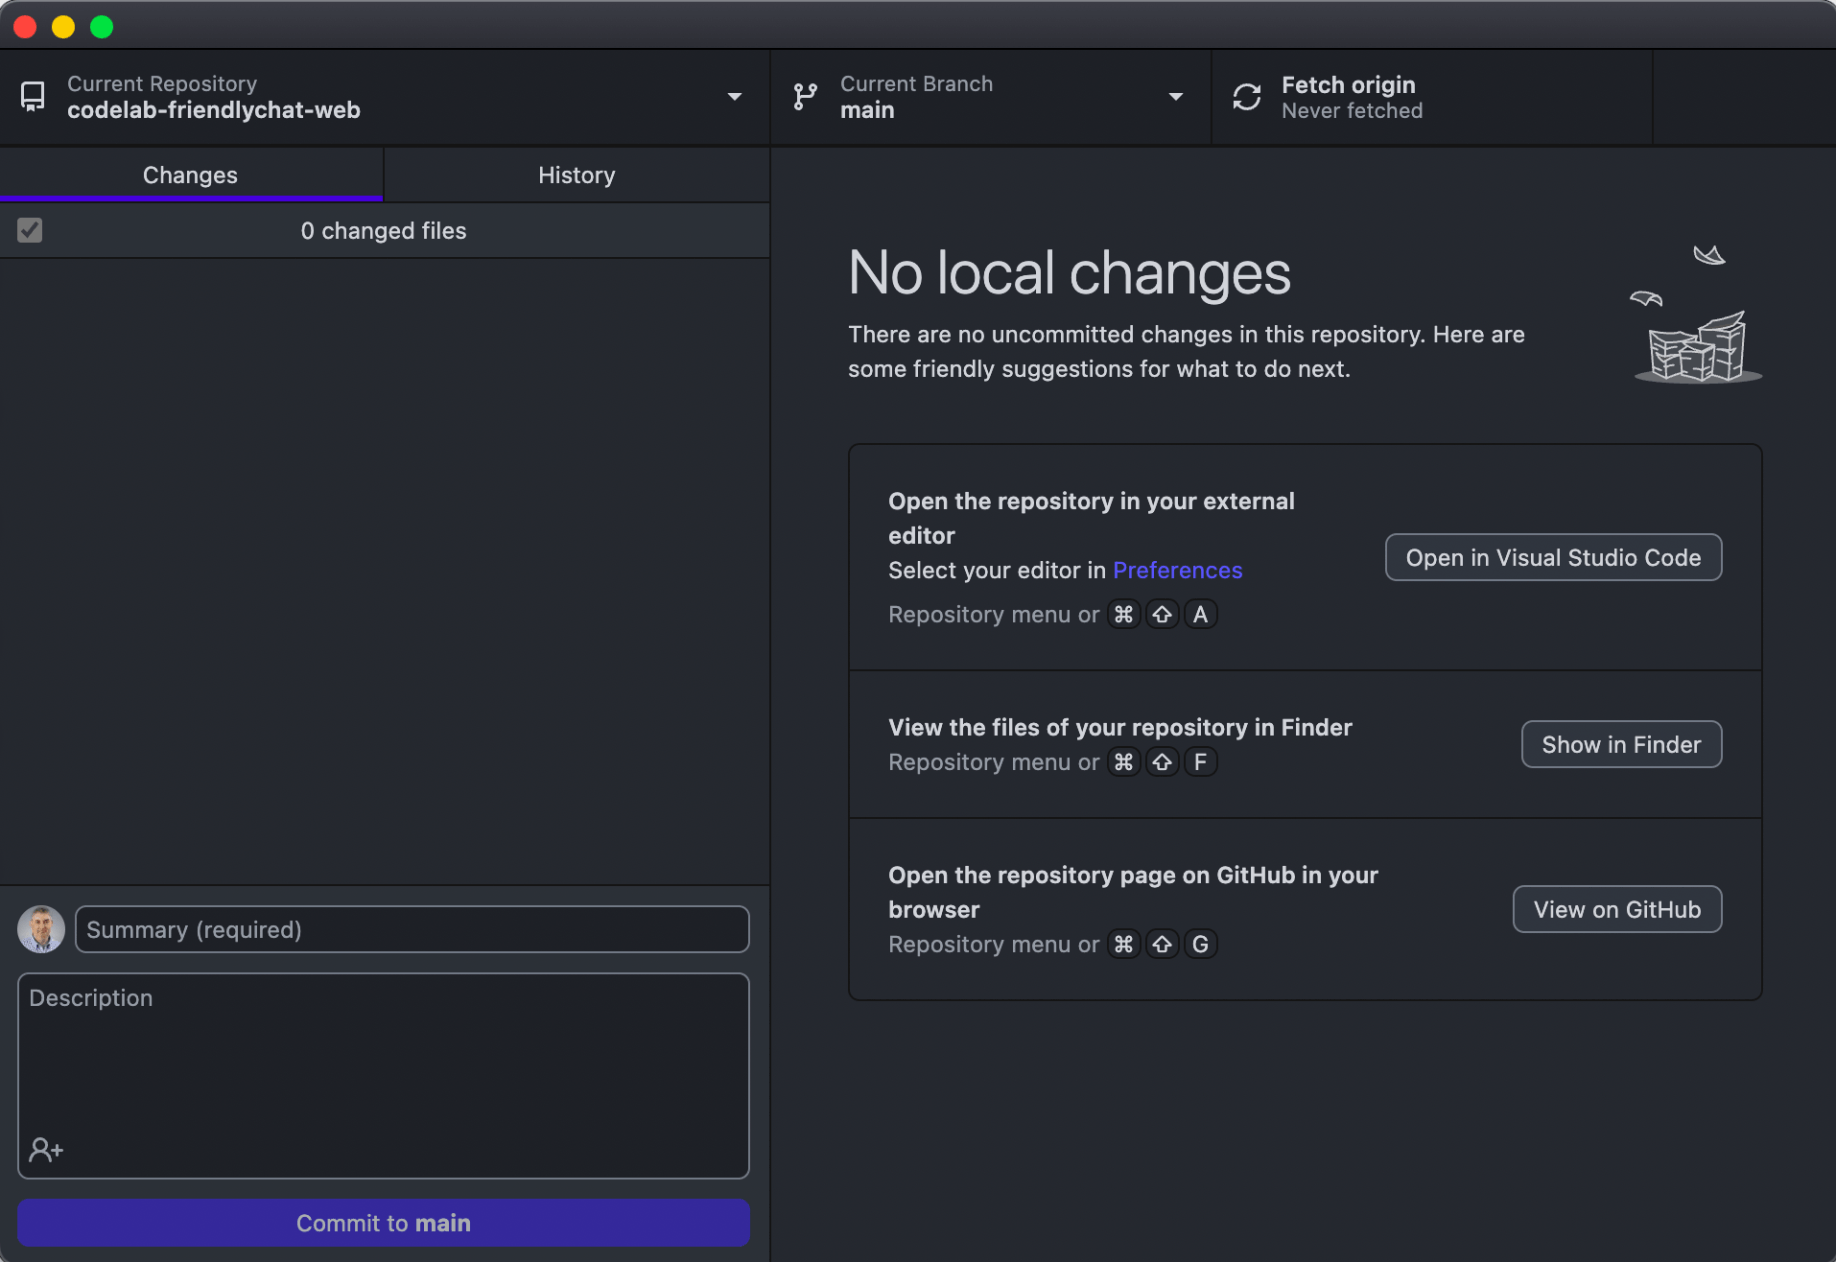This screenshot has width=1836, height=1262.
Task: Click the Summary (required) input field
Action: [x=412, y=929]
